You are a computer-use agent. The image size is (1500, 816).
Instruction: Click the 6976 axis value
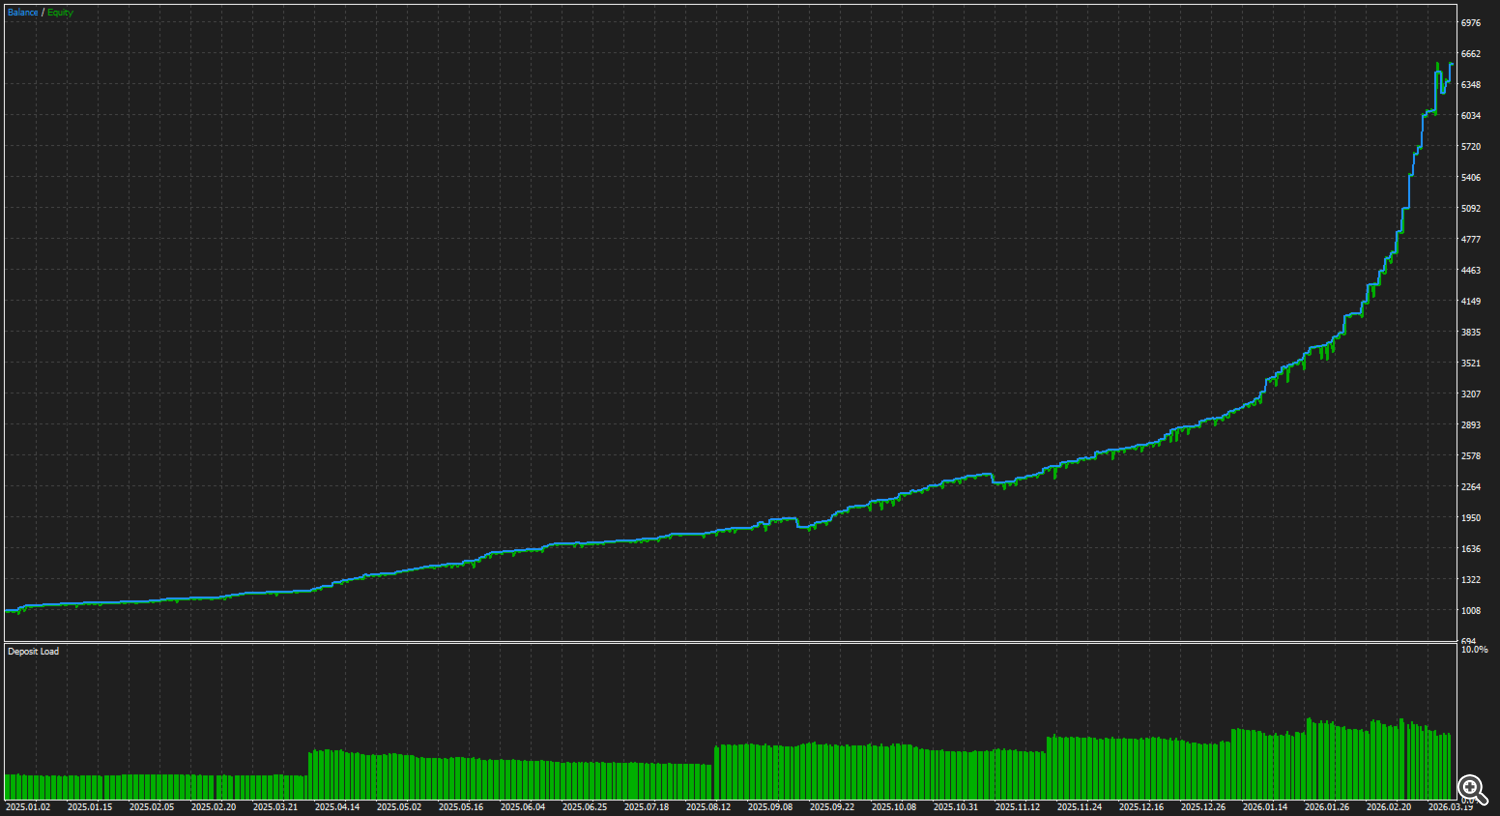(x=1471, y=23)
